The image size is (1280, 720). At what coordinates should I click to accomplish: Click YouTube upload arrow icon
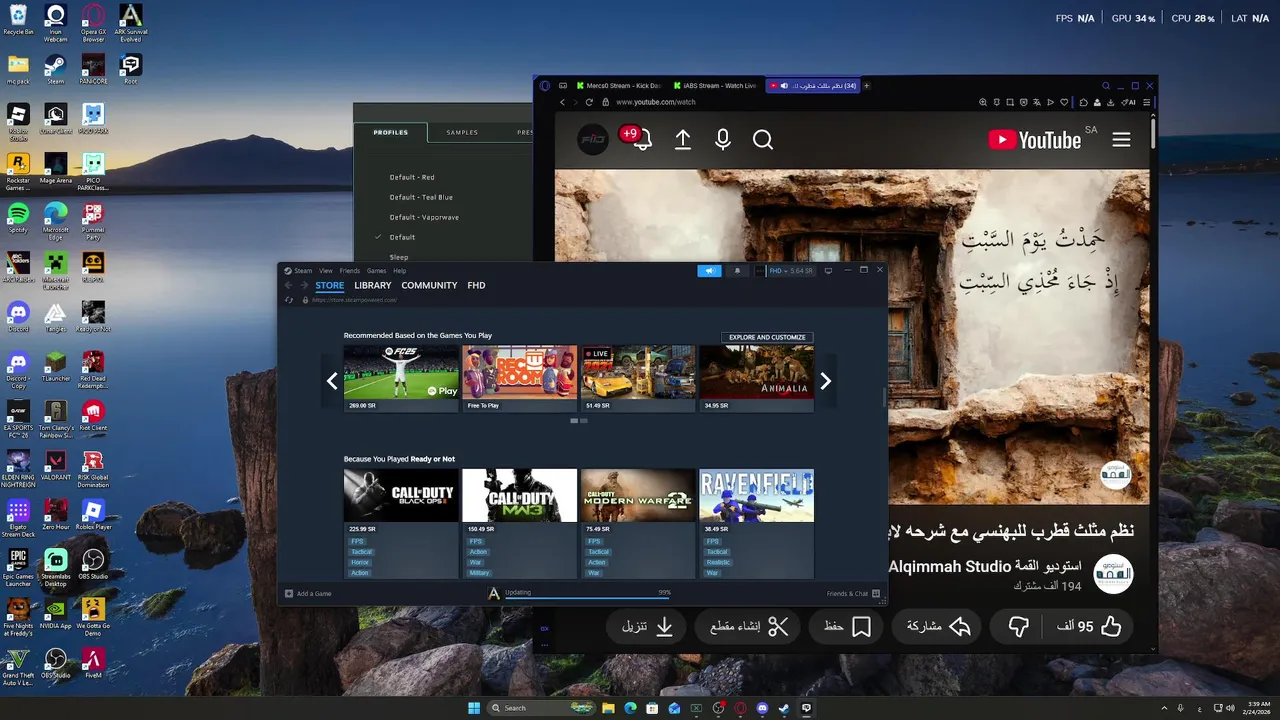point(683,140)
